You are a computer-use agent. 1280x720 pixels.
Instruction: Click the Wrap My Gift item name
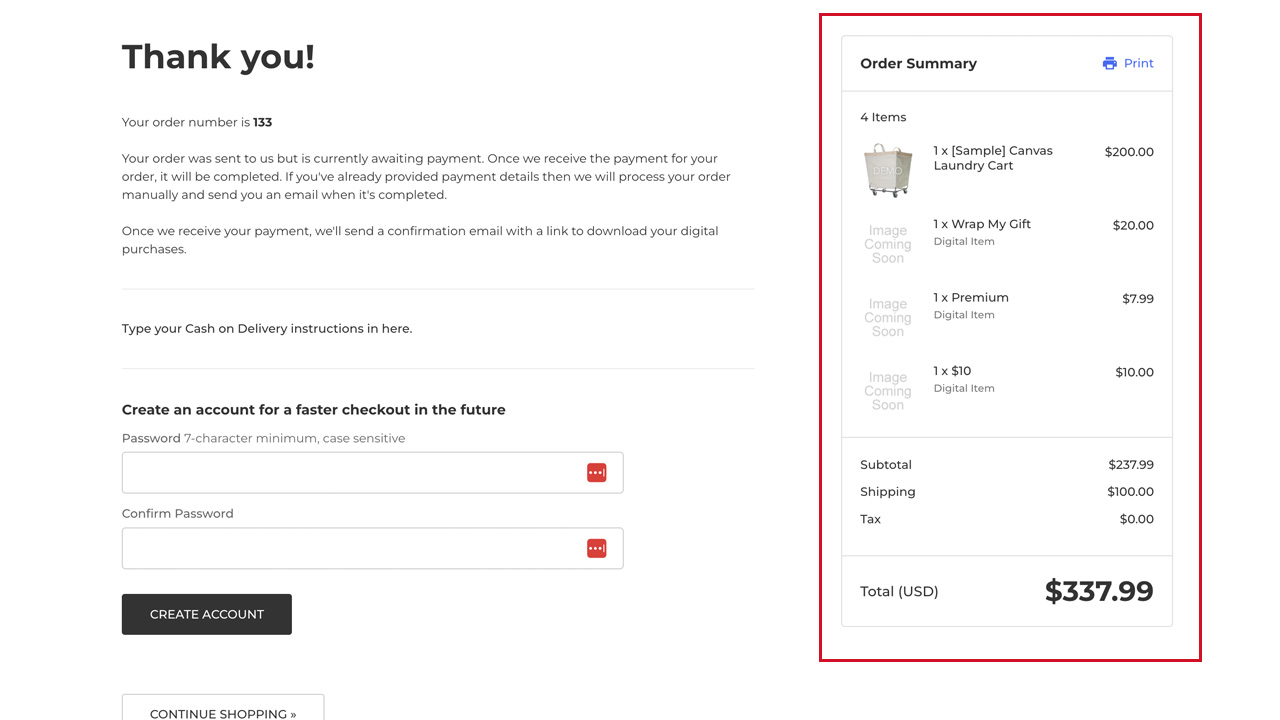(x=981, y=224)
